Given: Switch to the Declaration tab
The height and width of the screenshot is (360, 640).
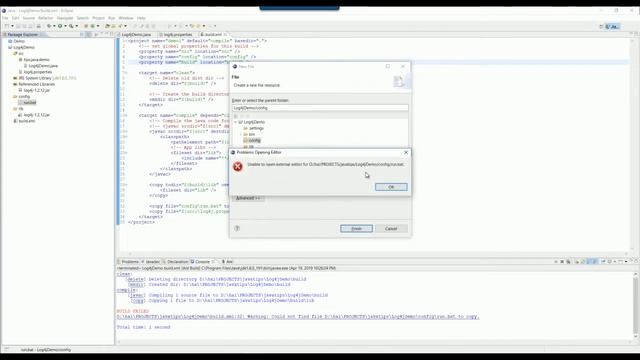Looking at the screenshot, I should coord(177,262).
